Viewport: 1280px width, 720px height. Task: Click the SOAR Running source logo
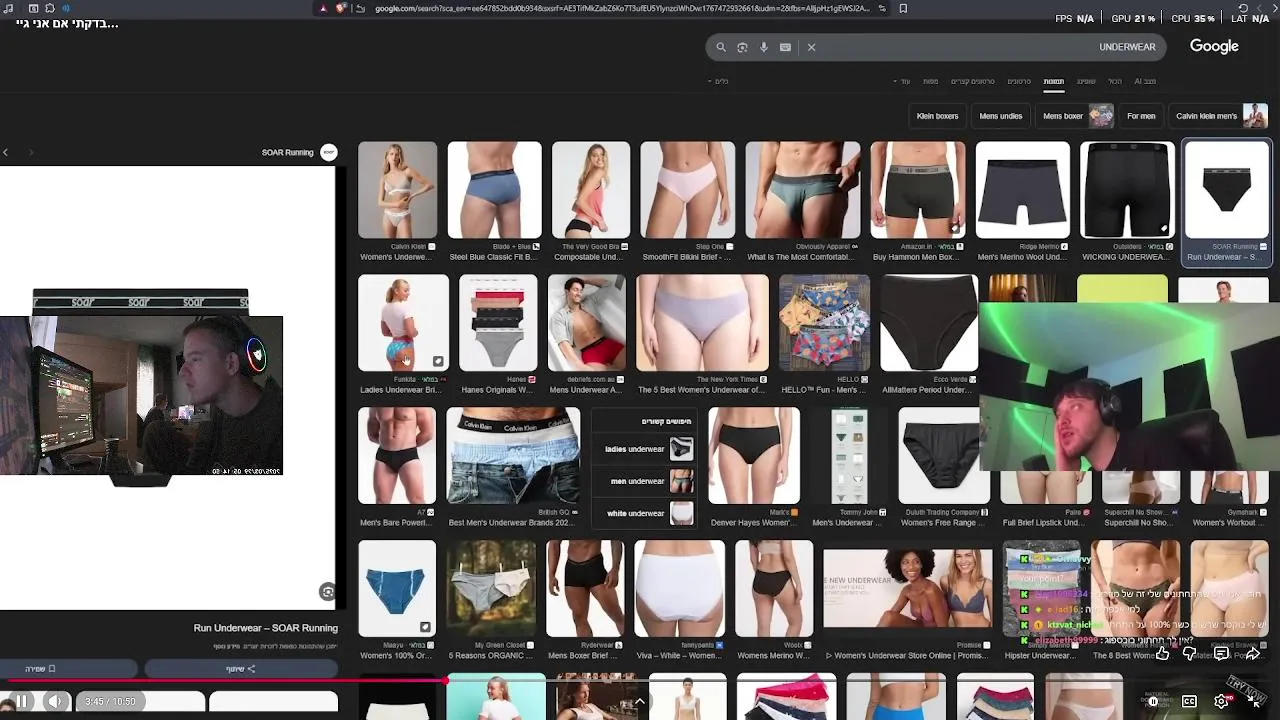(329, 152)
